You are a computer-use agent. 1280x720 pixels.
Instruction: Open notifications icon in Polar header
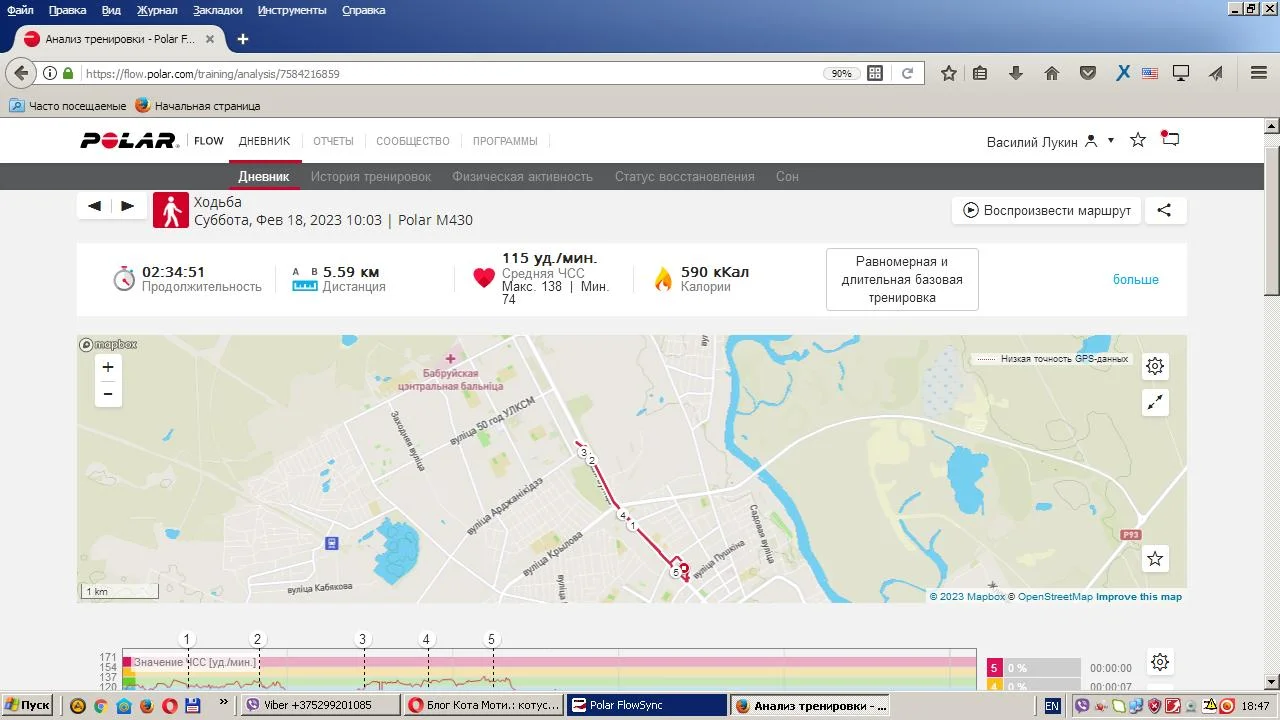tap(1170, 139)
